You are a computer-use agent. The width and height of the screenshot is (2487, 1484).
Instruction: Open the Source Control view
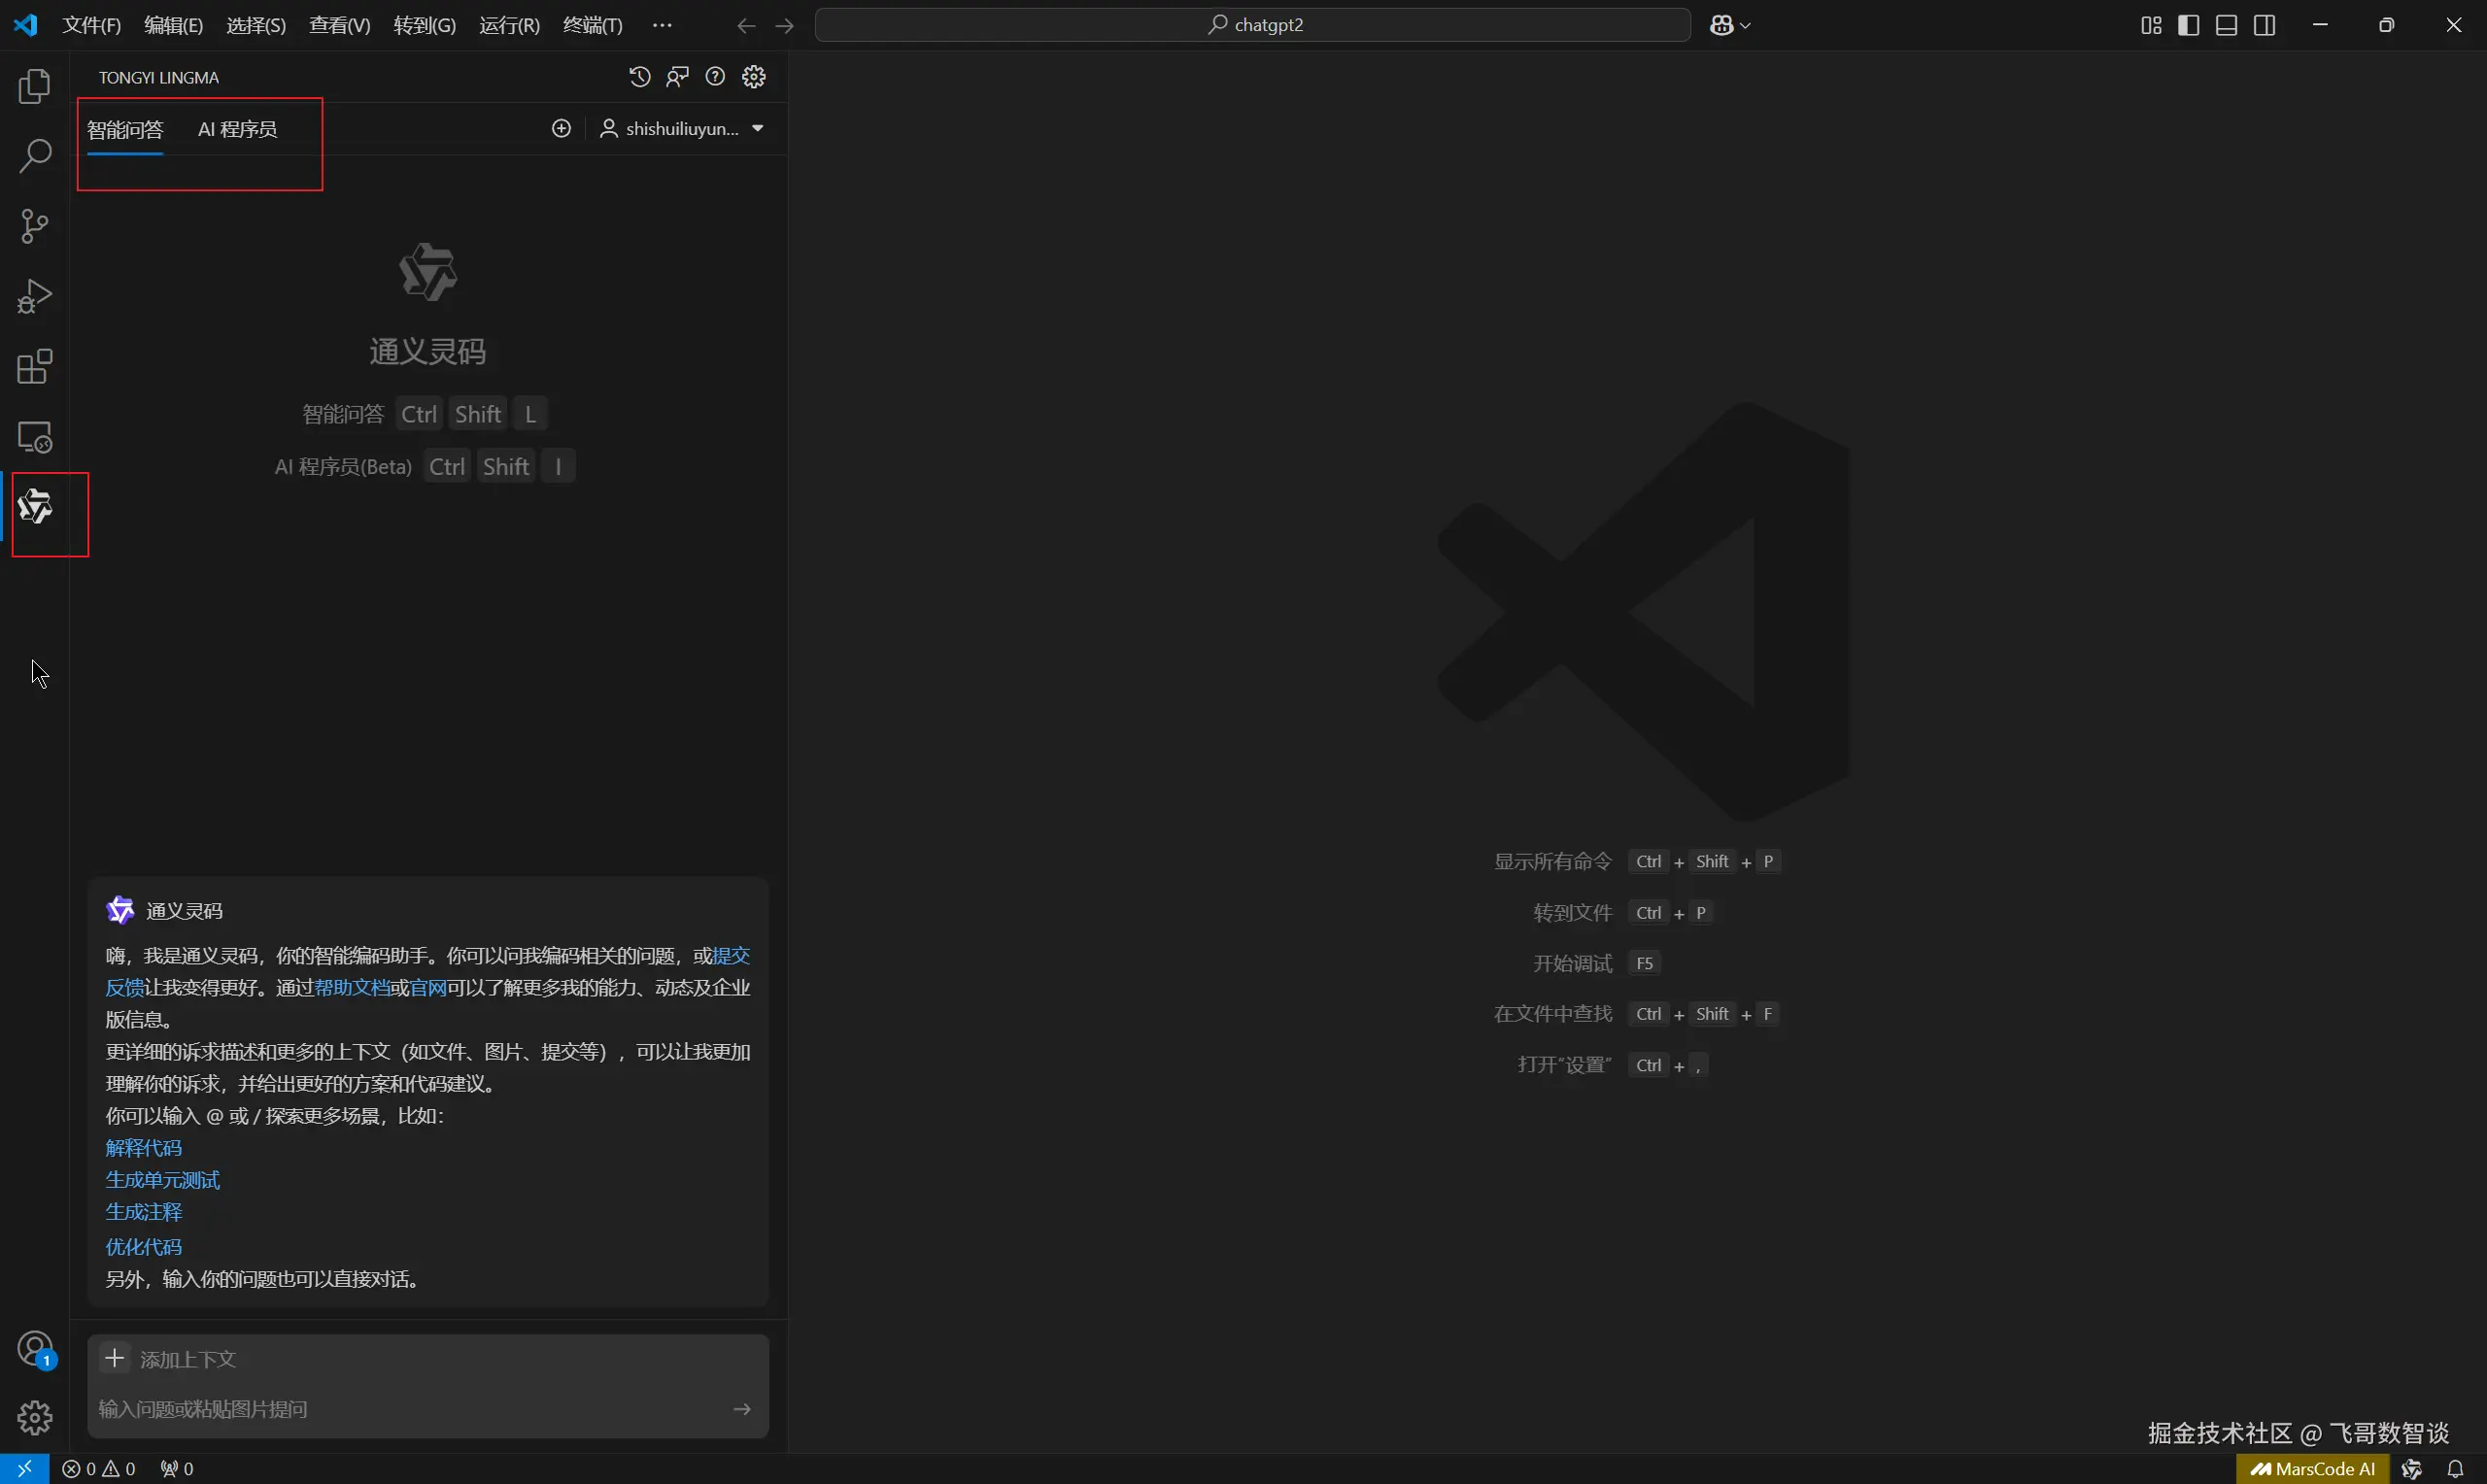[35, 226]
